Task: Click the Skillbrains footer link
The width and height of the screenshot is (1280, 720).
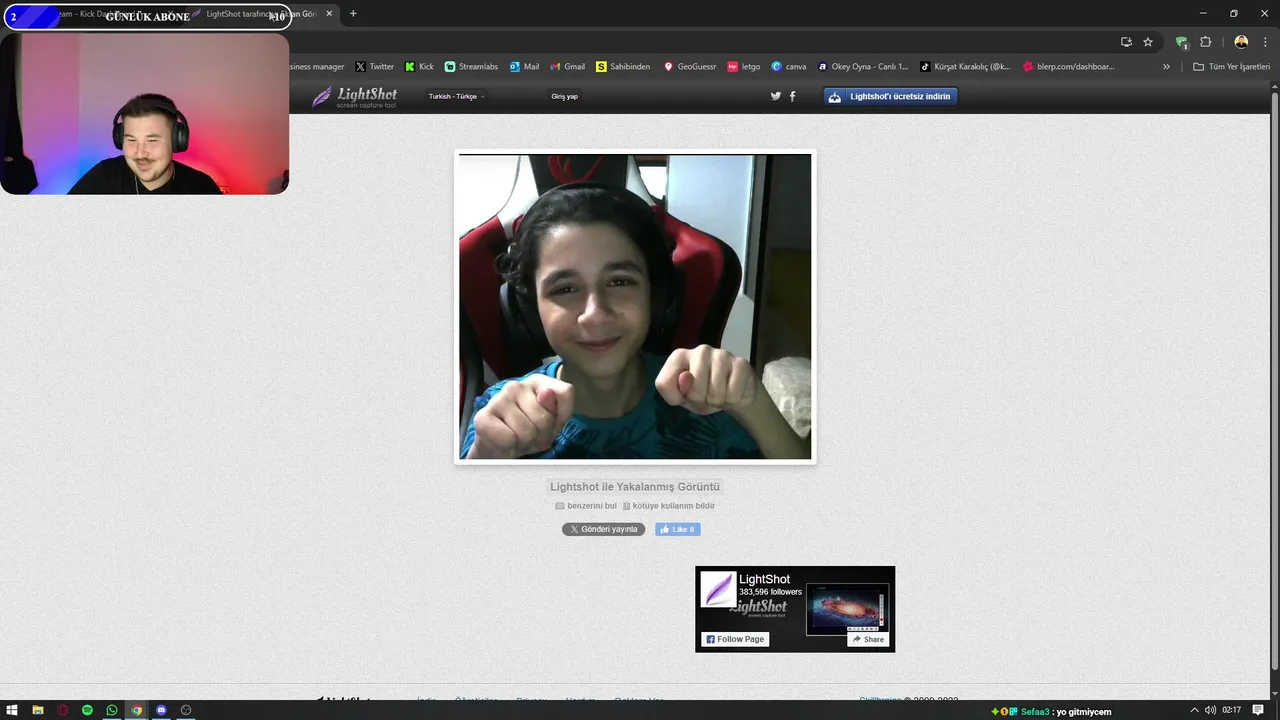Action: point(880,699)
